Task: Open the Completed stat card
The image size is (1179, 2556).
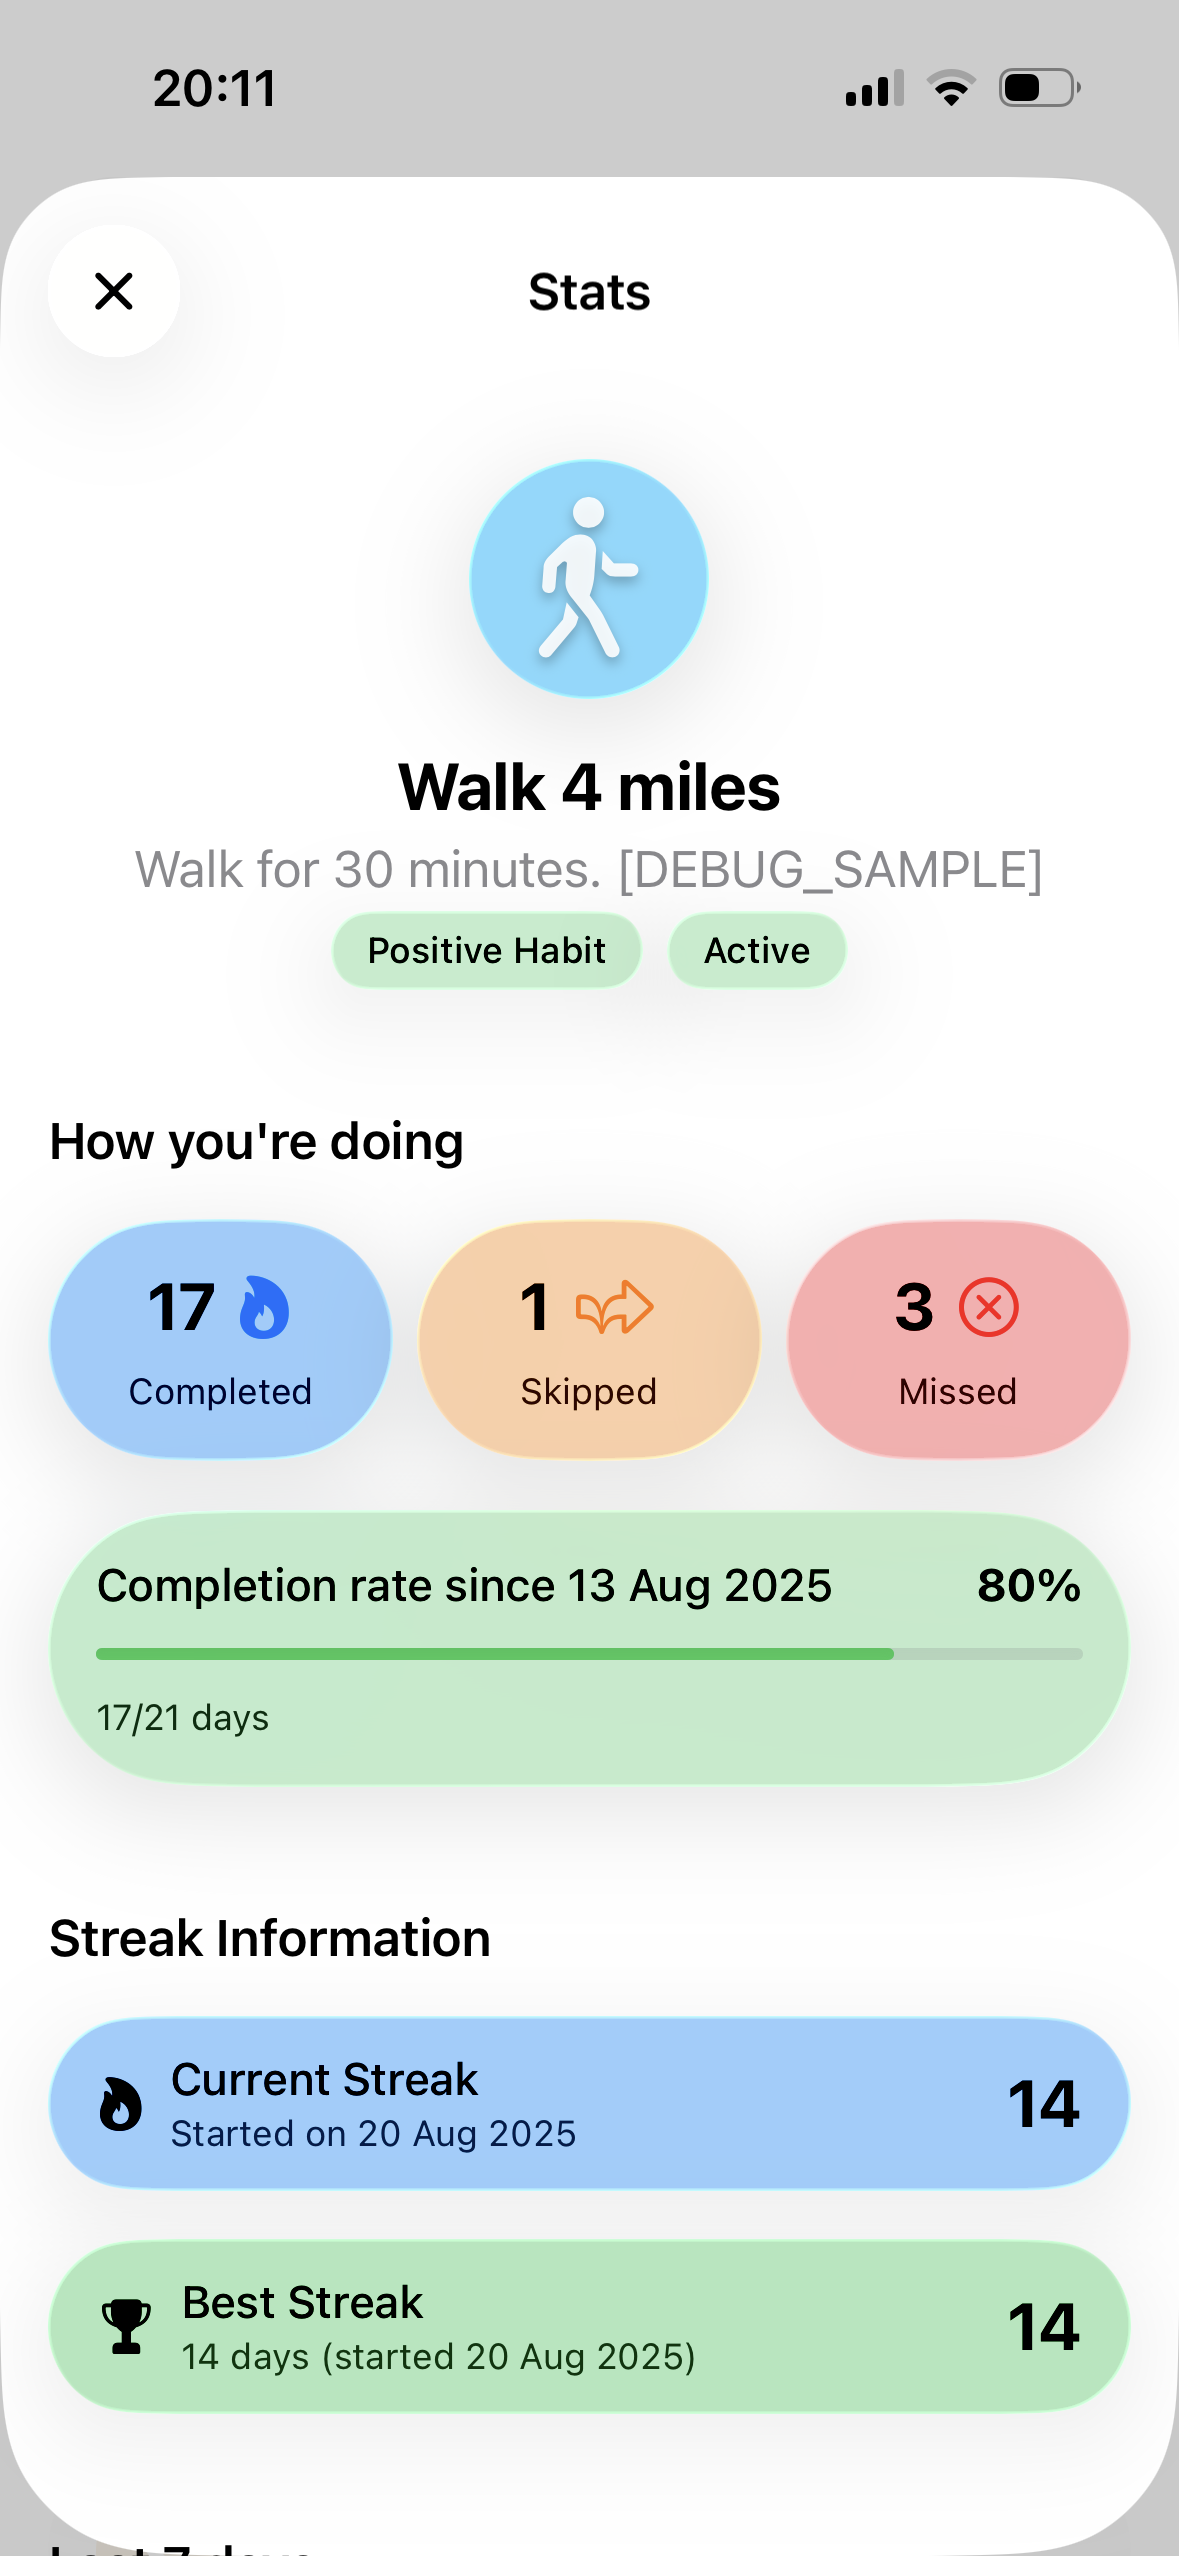Action: point(220,1340)
